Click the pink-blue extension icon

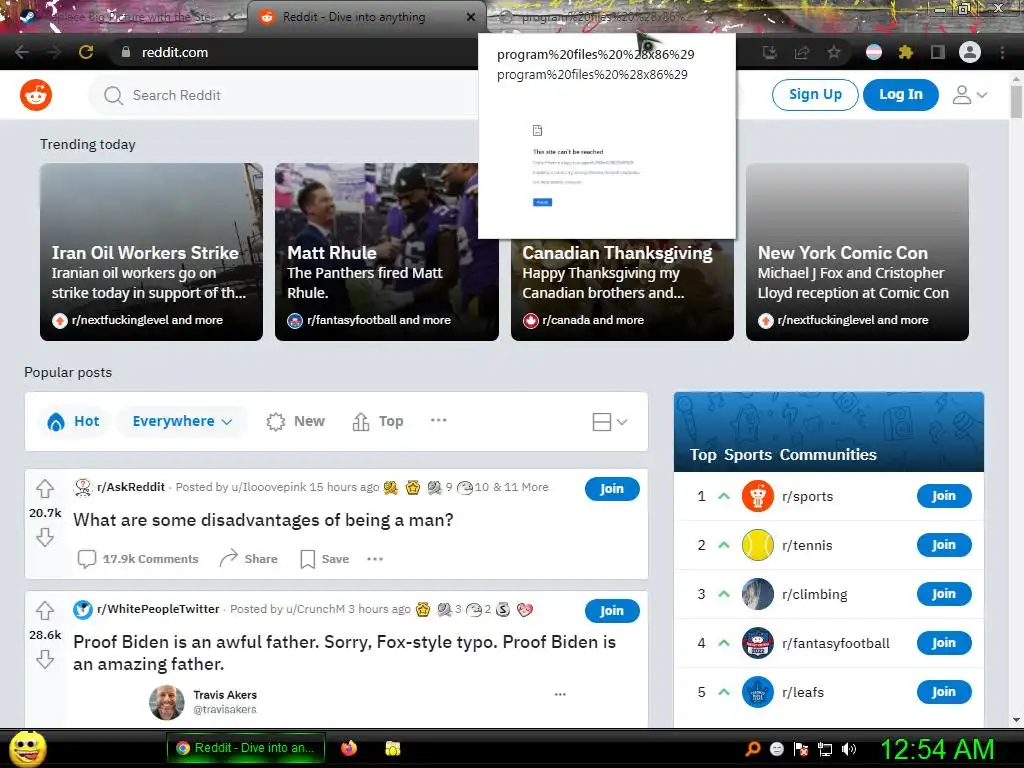tap(873, 52)
